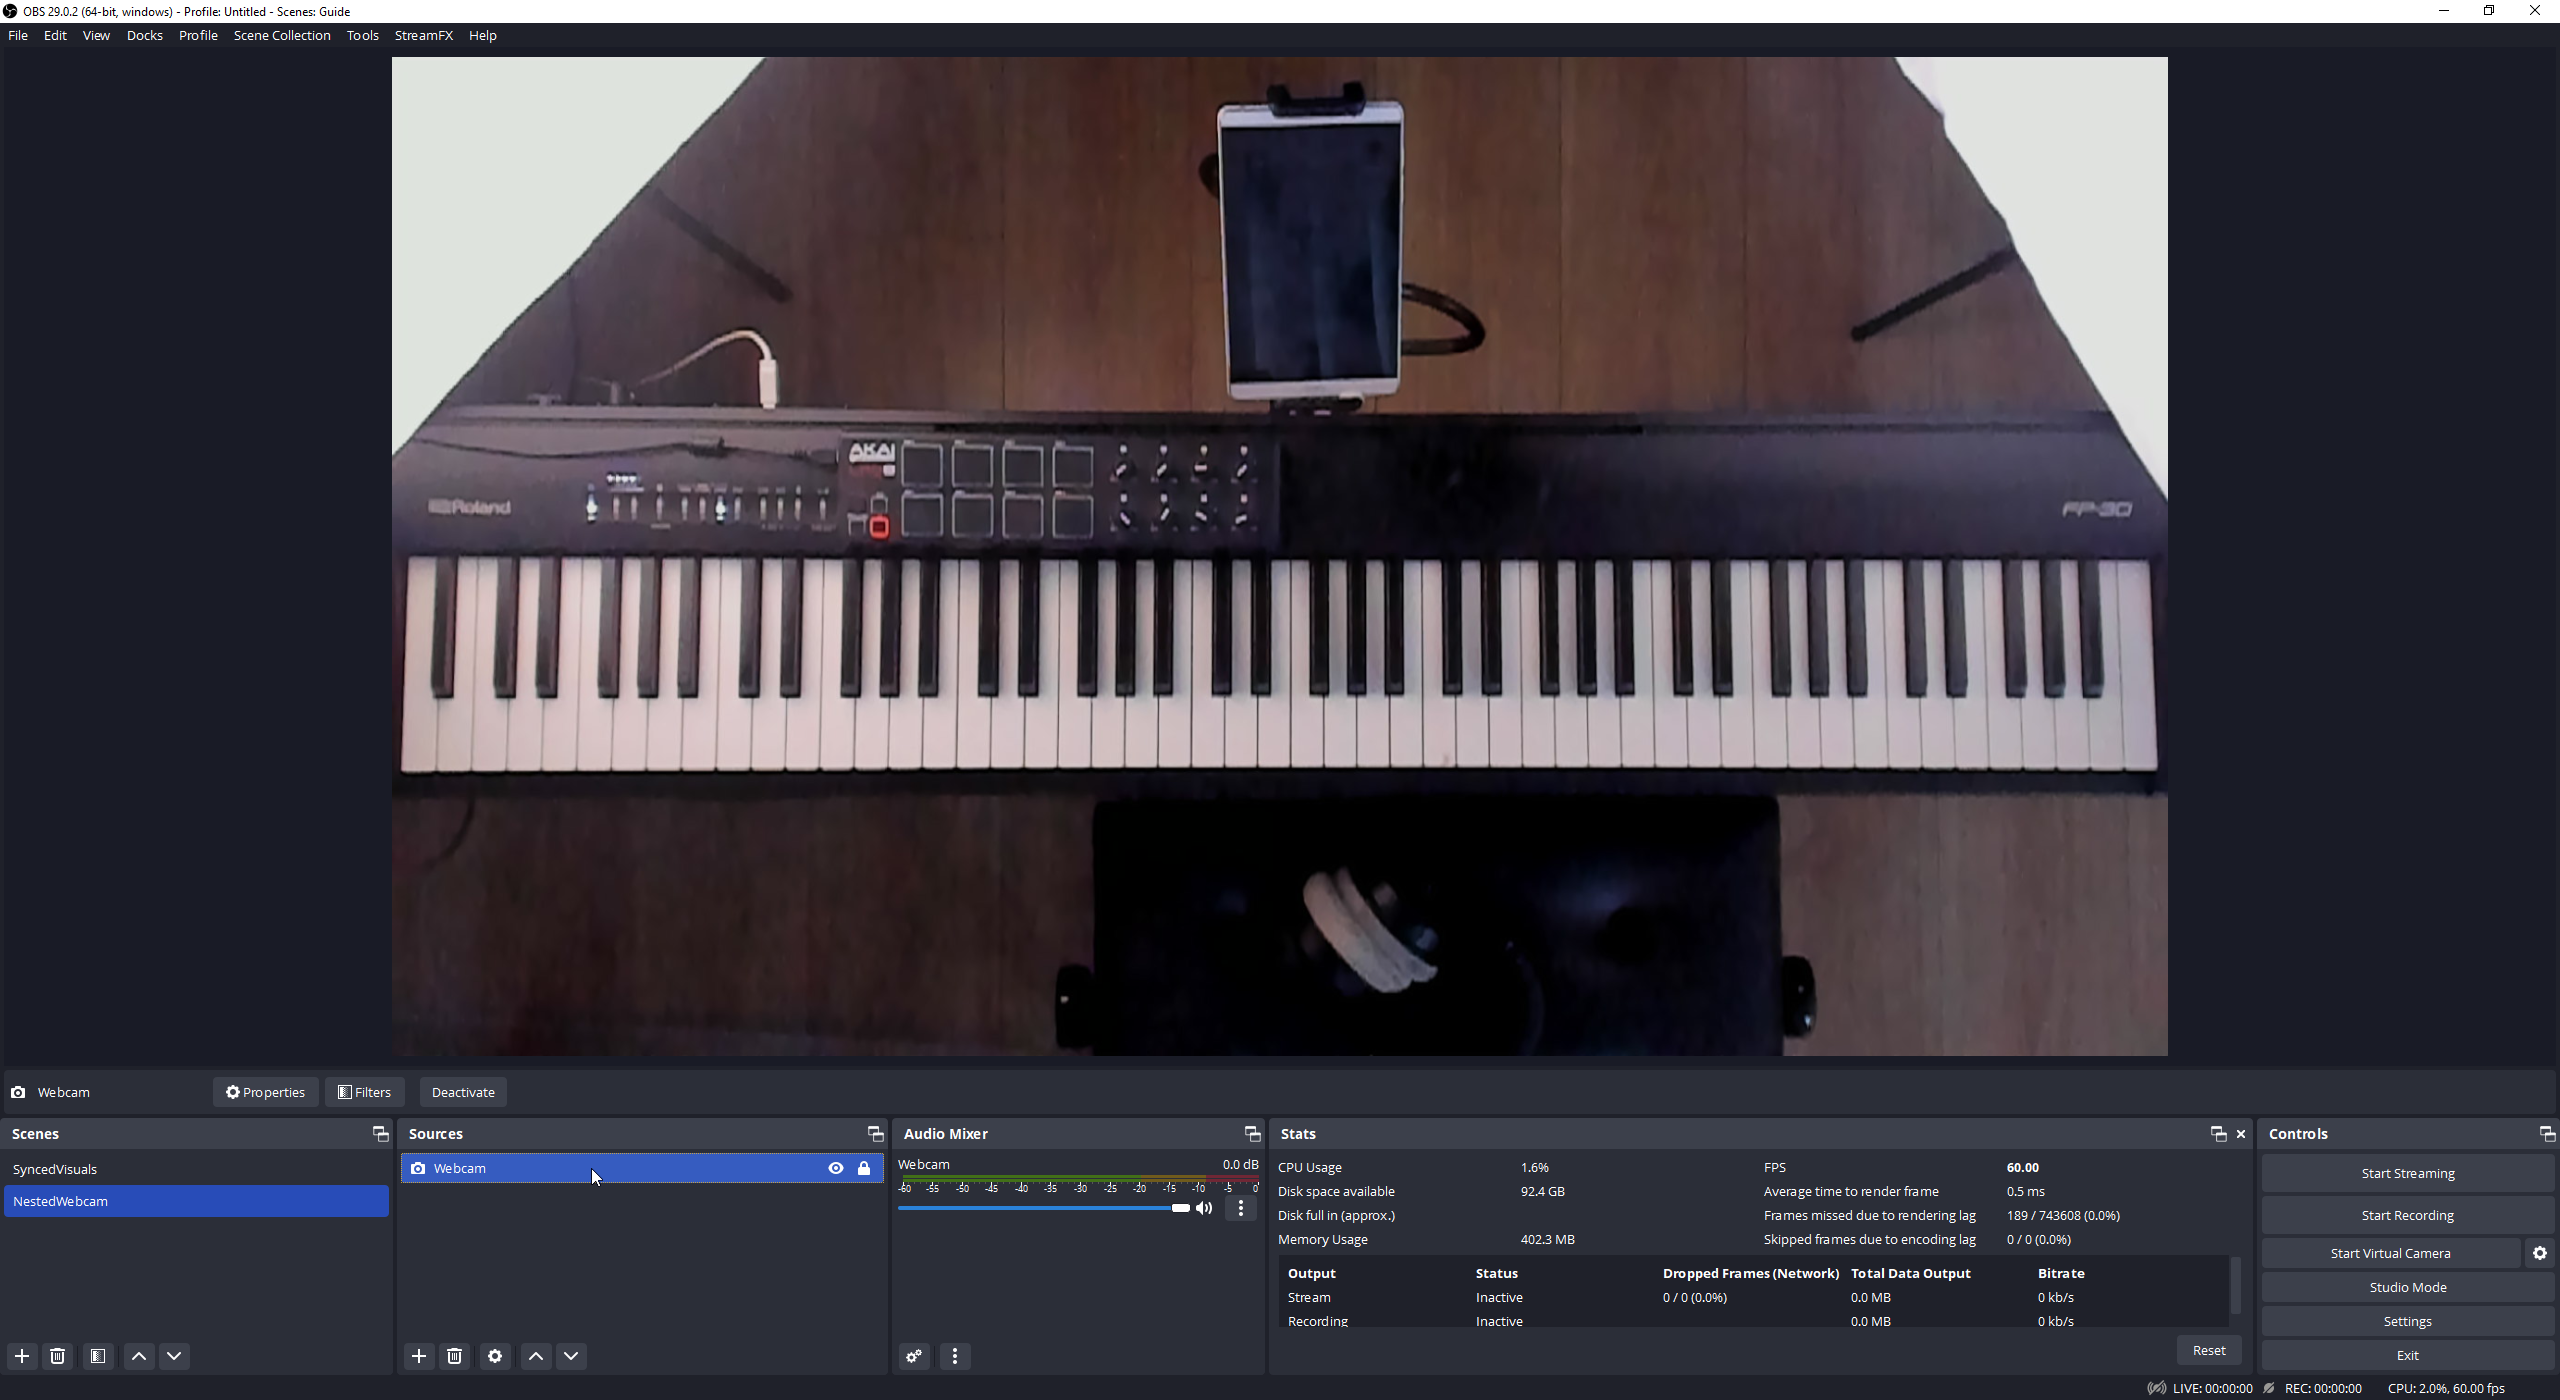Open the StreamFX menu
The image size is (2560, 1400).
[x=423, y=35]
